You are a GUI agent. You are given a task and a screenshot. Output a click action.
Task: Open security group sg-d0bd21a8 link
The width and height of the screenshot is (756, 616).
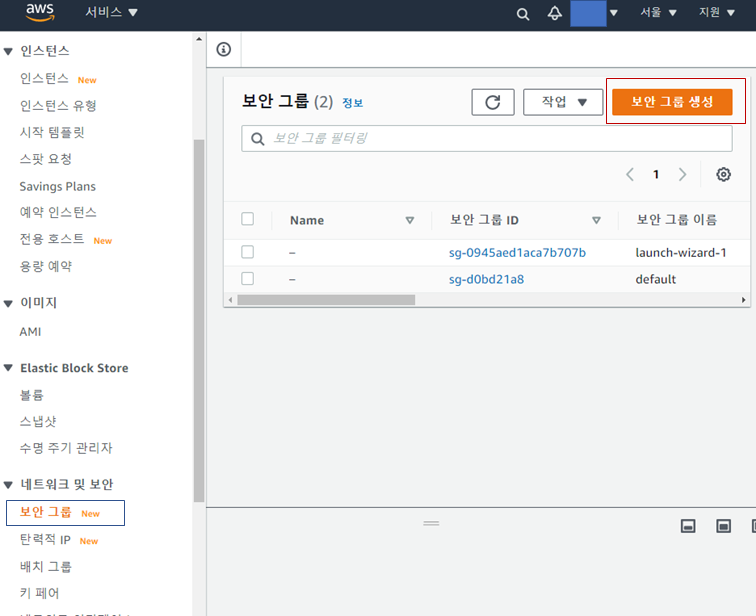coord(486,279)
